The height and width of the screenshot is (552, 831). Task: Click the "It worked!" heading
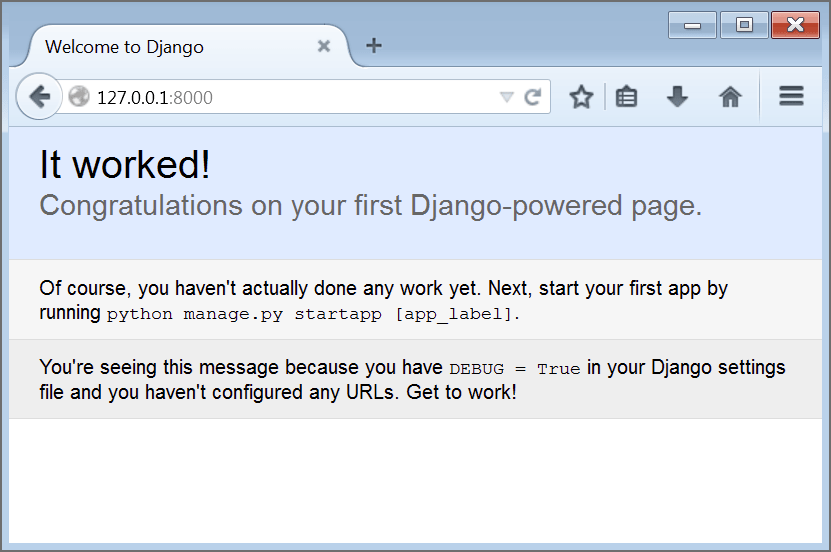[125, 165]
